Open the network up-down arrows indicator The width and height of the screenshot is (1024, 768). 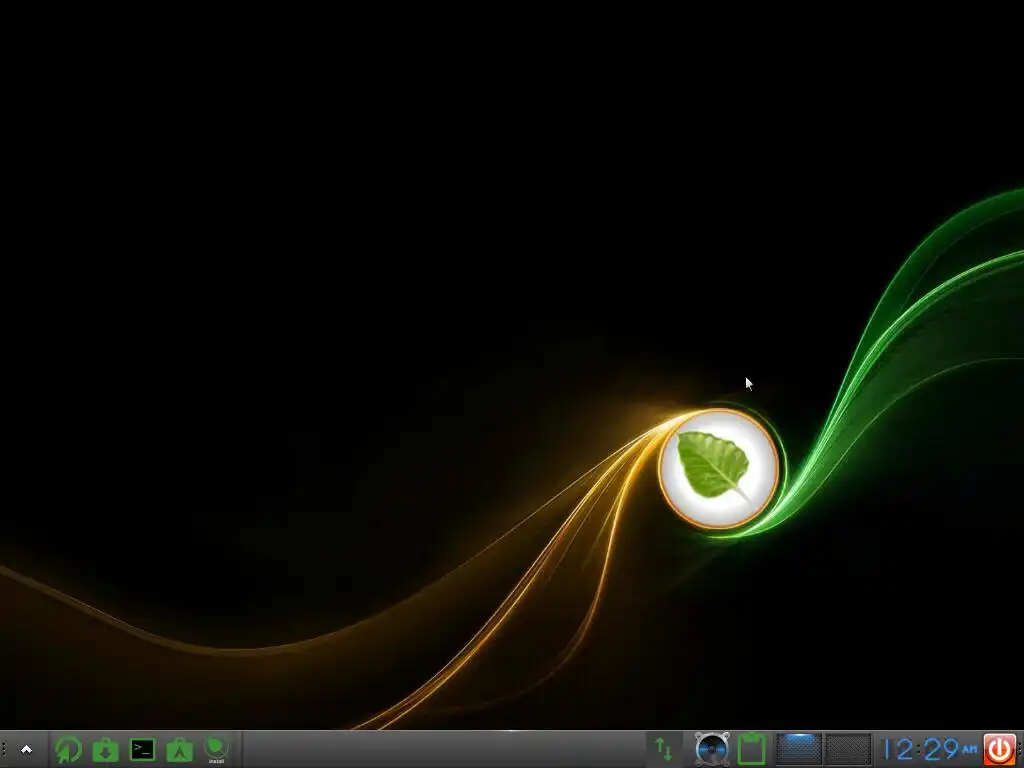coord(663,749)
